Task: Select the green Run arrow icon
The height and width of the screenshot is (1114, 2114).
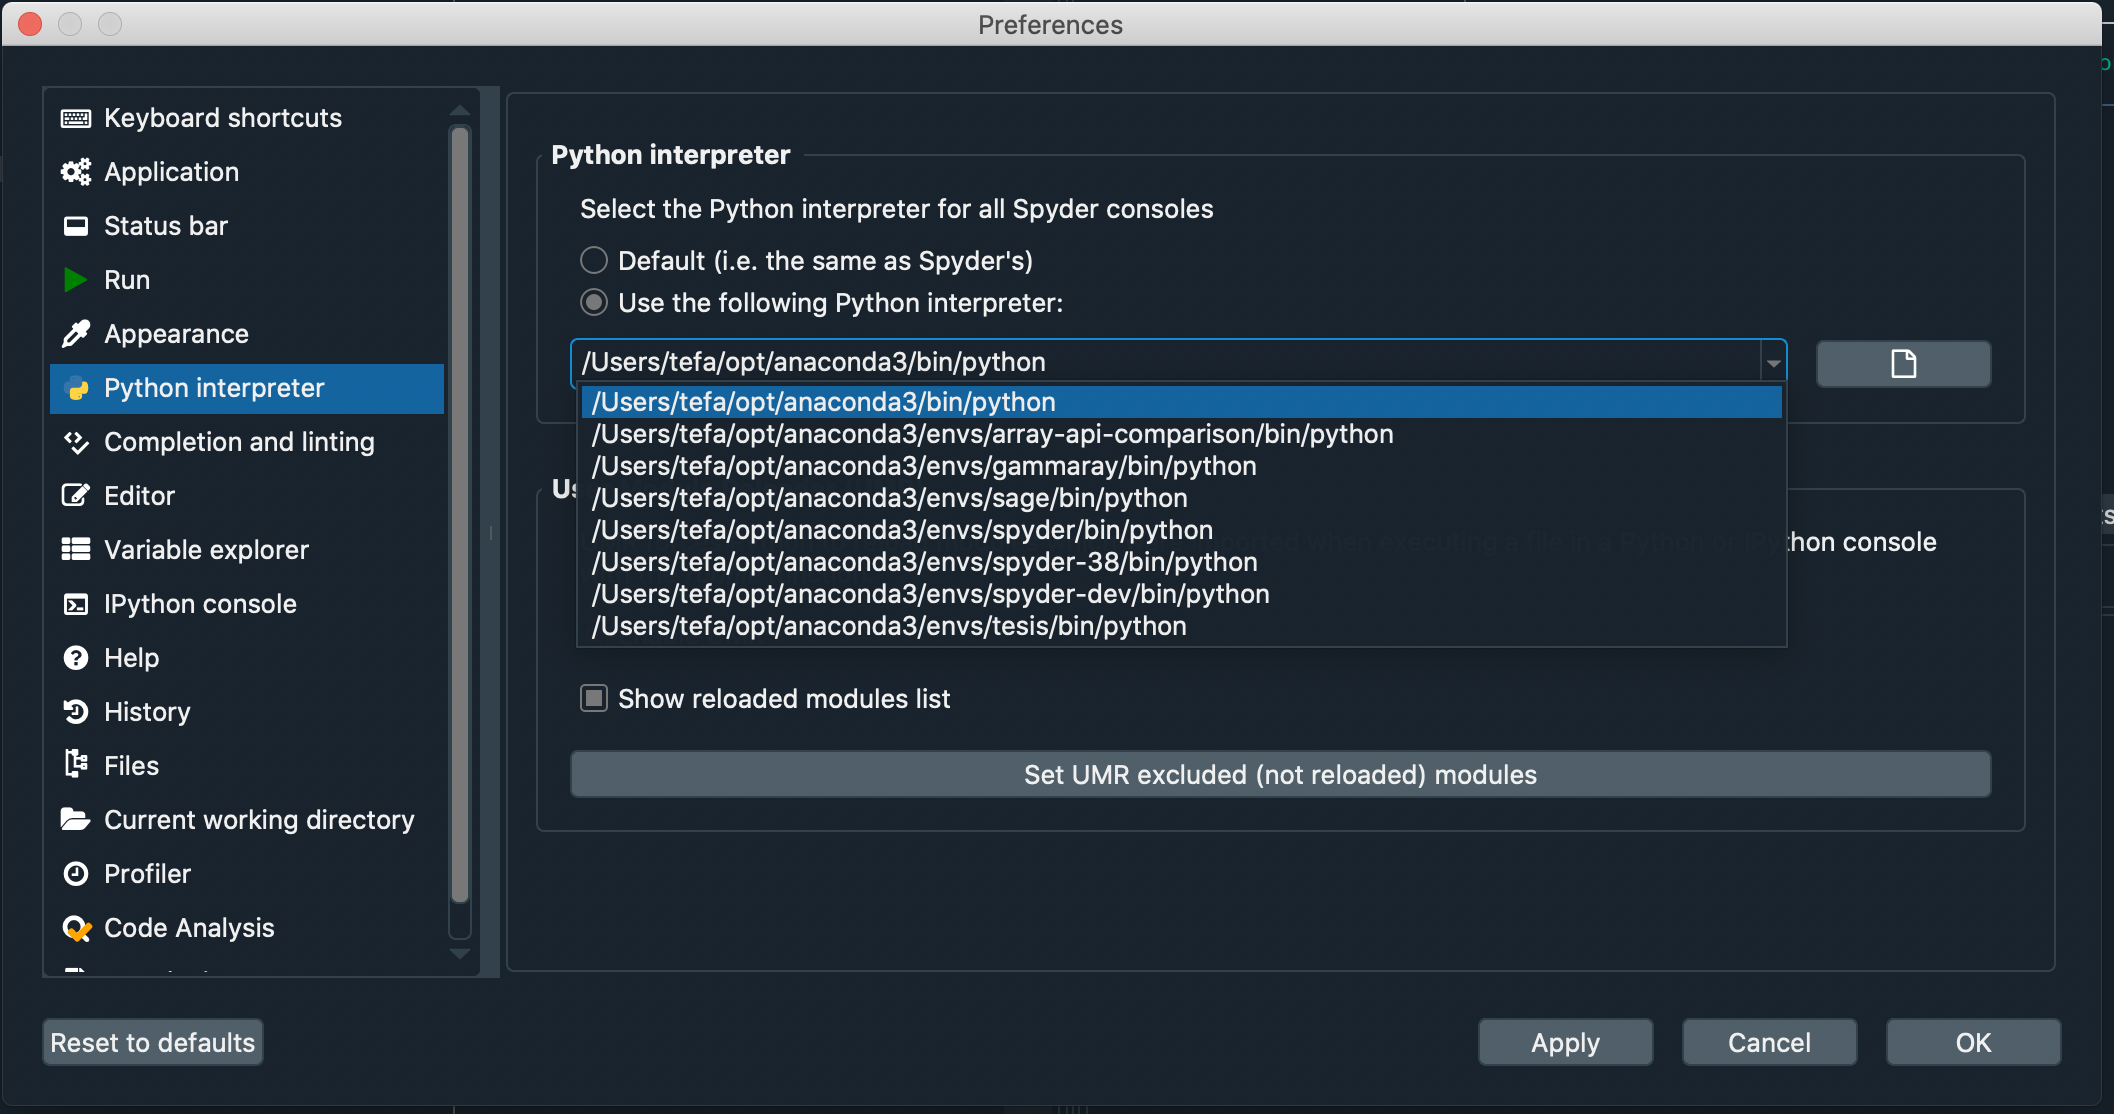Action: click(75, 280)
